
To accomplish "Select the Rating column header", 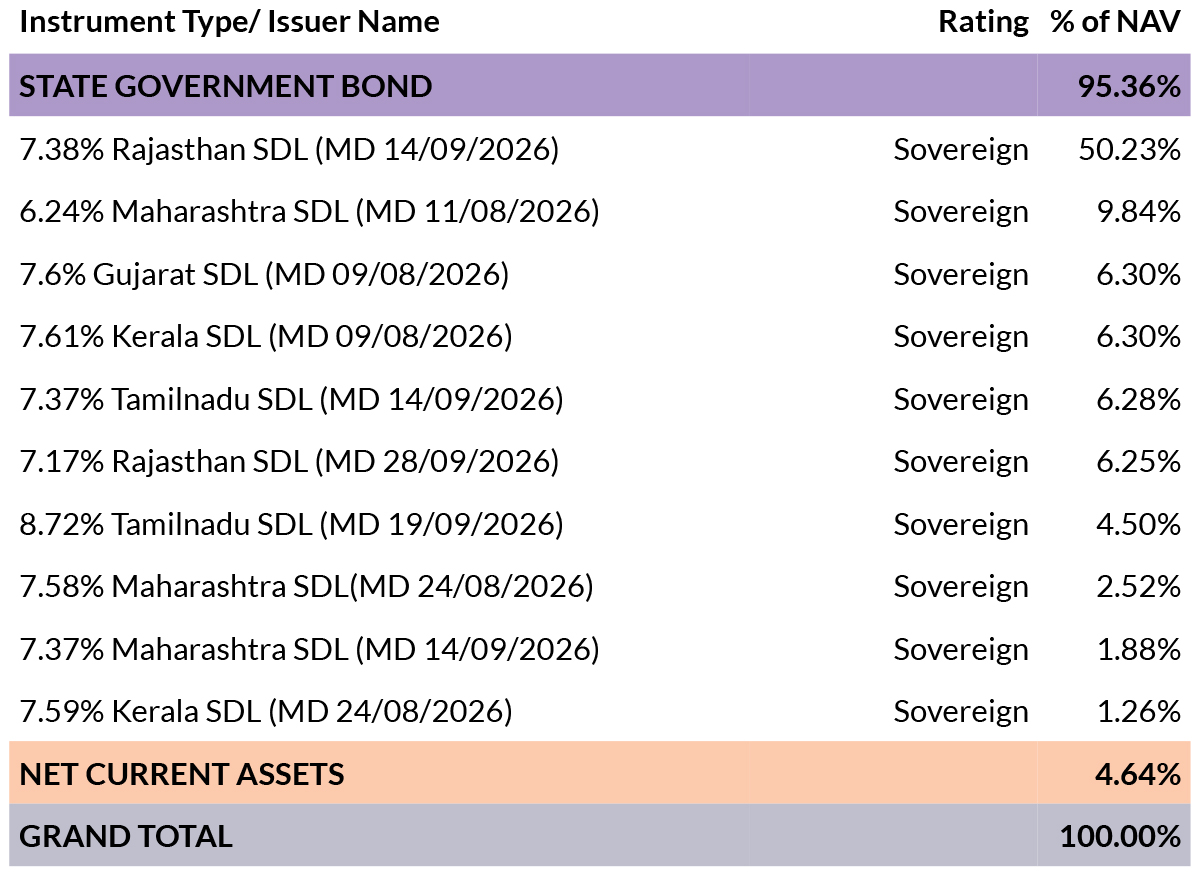I will (983, 22).
